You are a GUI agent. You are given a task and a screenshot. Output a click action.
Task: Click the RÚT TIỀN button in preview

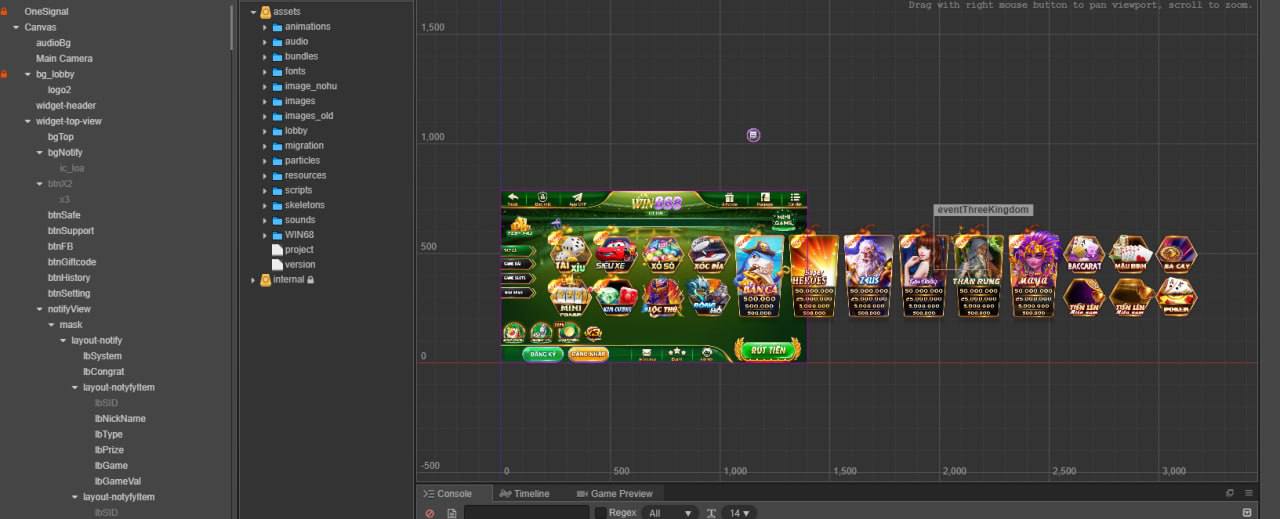point(768,350)
